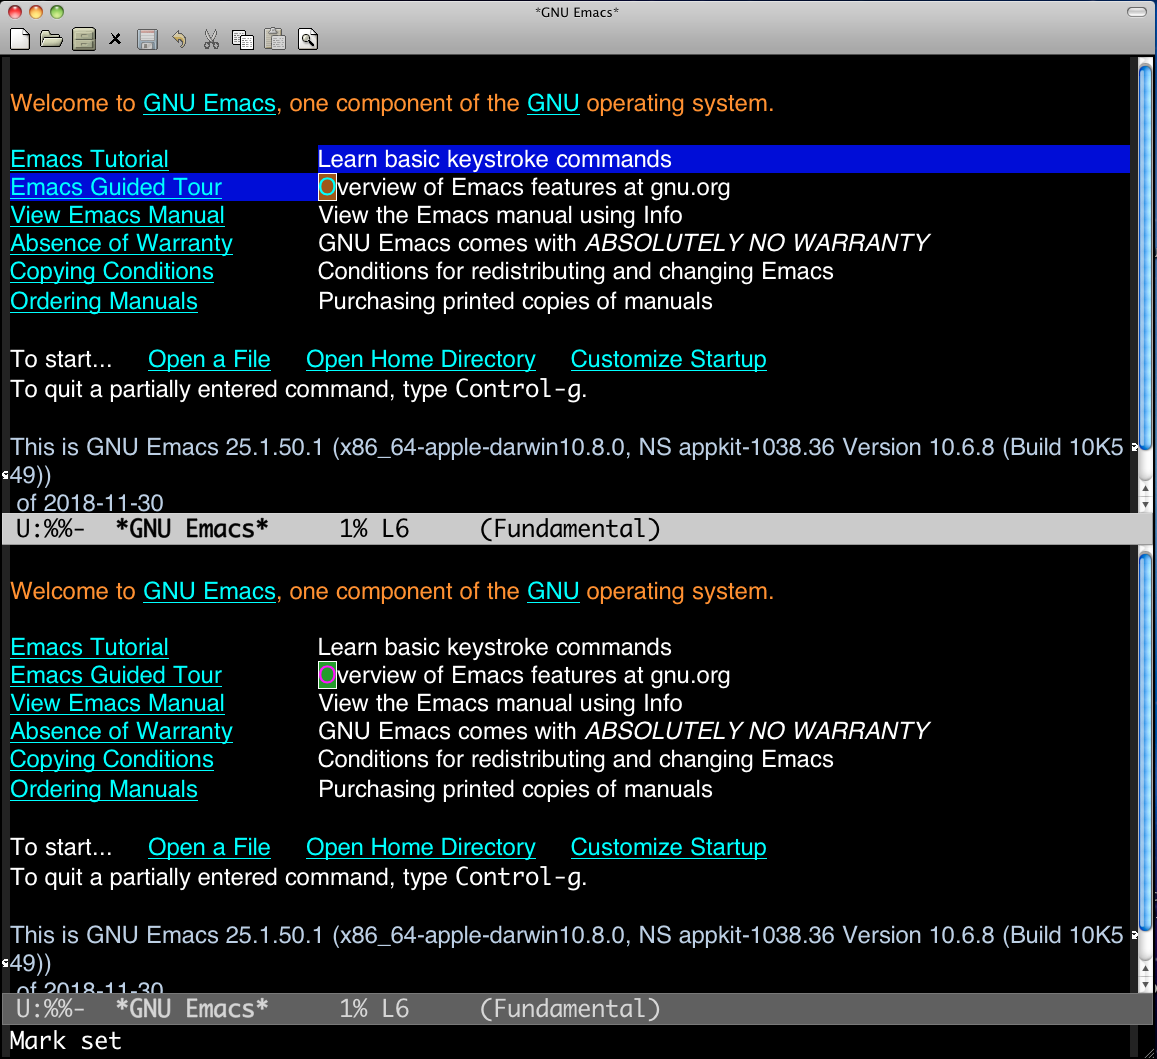This screenshot has height=1059, width=1157.
Task: Click the Kill Buffer X icon
Action: click(x=115, y=39)
